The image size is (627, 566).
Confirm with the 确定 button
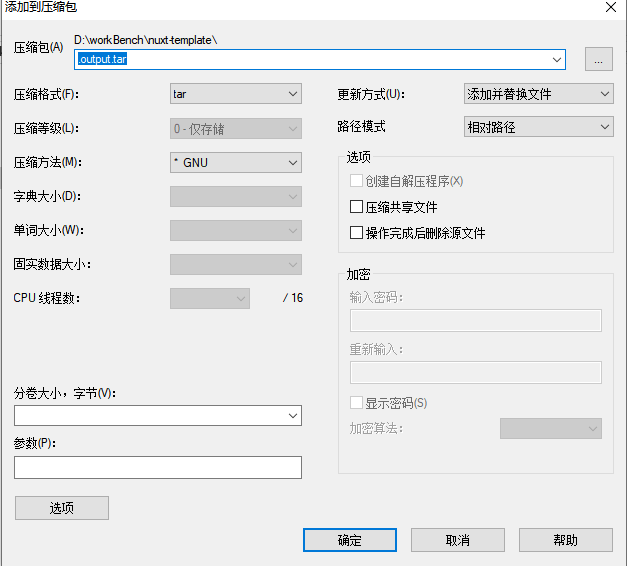tap(349, 540)
